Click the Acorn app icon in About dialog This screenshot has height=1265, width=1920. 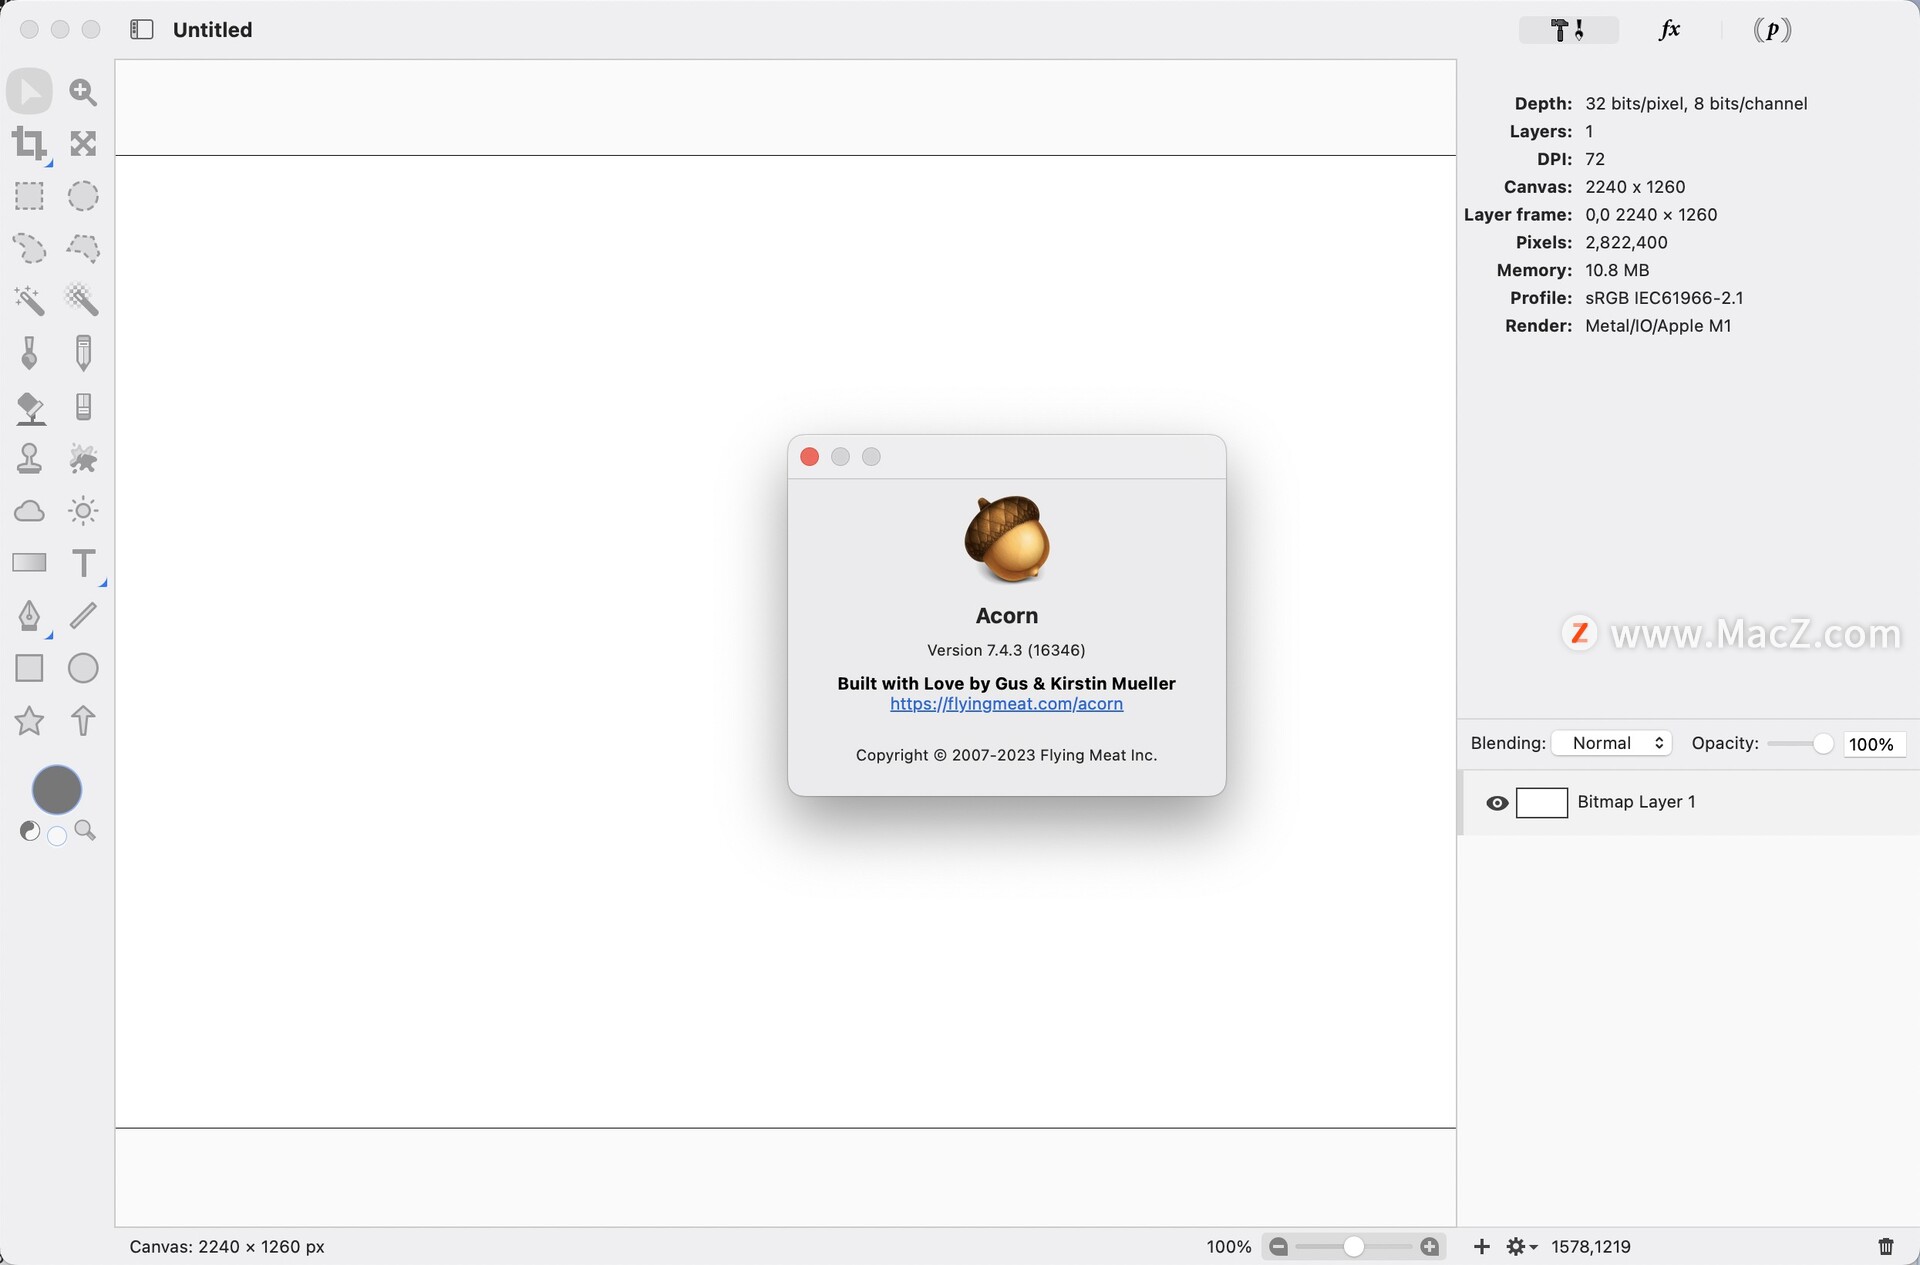pyautogui.click(x=1007, y=539)
